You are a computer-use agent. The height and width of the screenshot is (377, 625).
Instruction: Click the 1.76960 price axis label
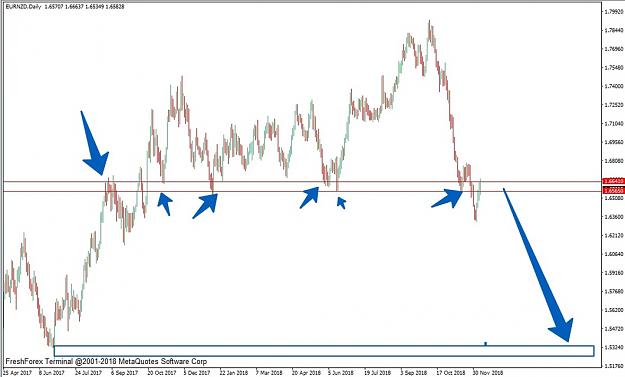coord(613,49)
